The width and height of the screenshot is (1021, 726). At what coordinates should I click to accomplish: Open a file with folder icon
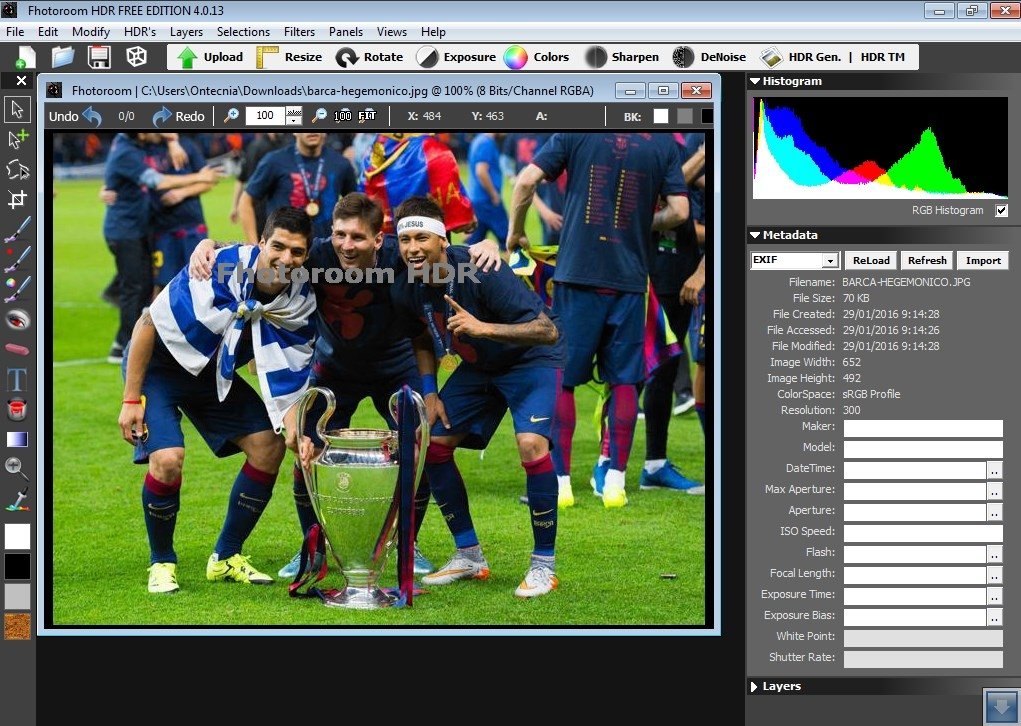tap(63, 57)
